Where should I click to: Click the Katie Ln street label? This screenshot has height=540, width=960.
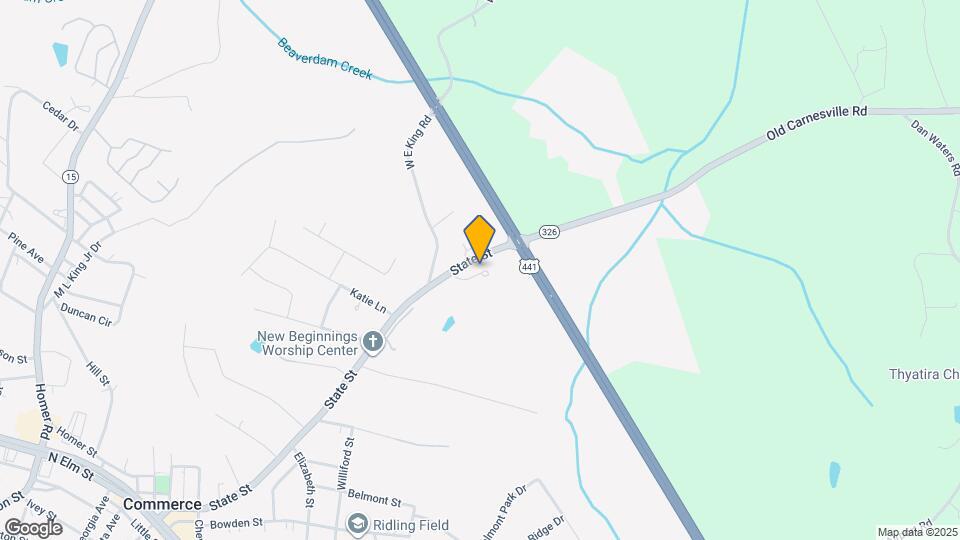(369, 301)
